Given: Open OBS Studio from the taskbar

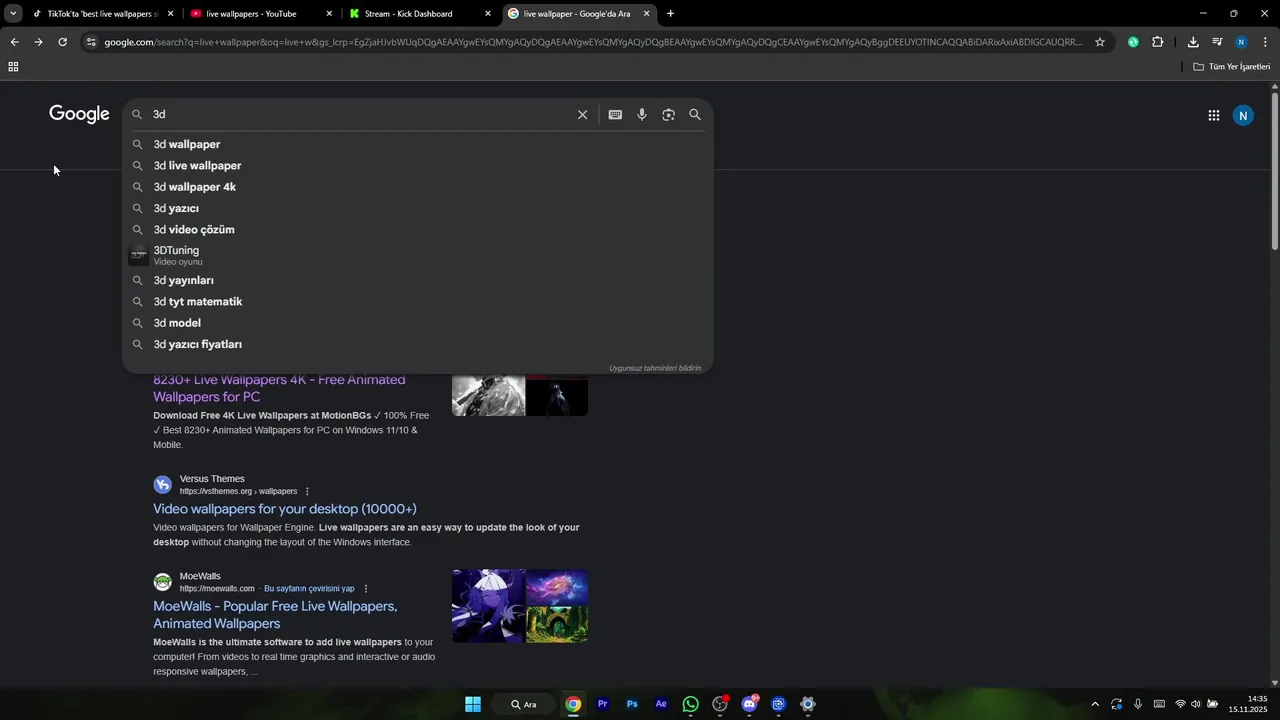Looking at the screenshot, I should [720, 704].
